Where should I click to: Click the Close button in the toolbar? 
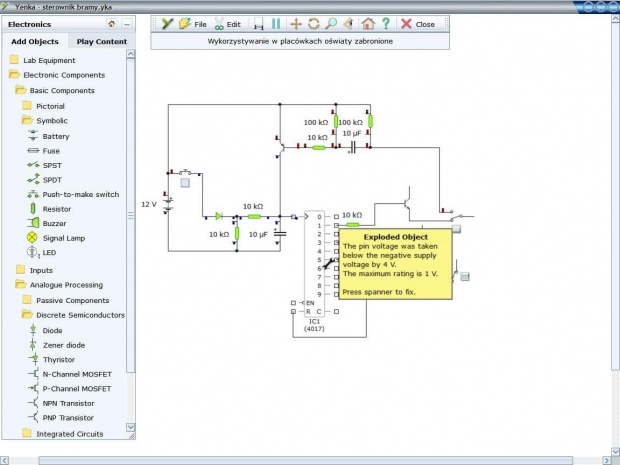pos(418,24)
